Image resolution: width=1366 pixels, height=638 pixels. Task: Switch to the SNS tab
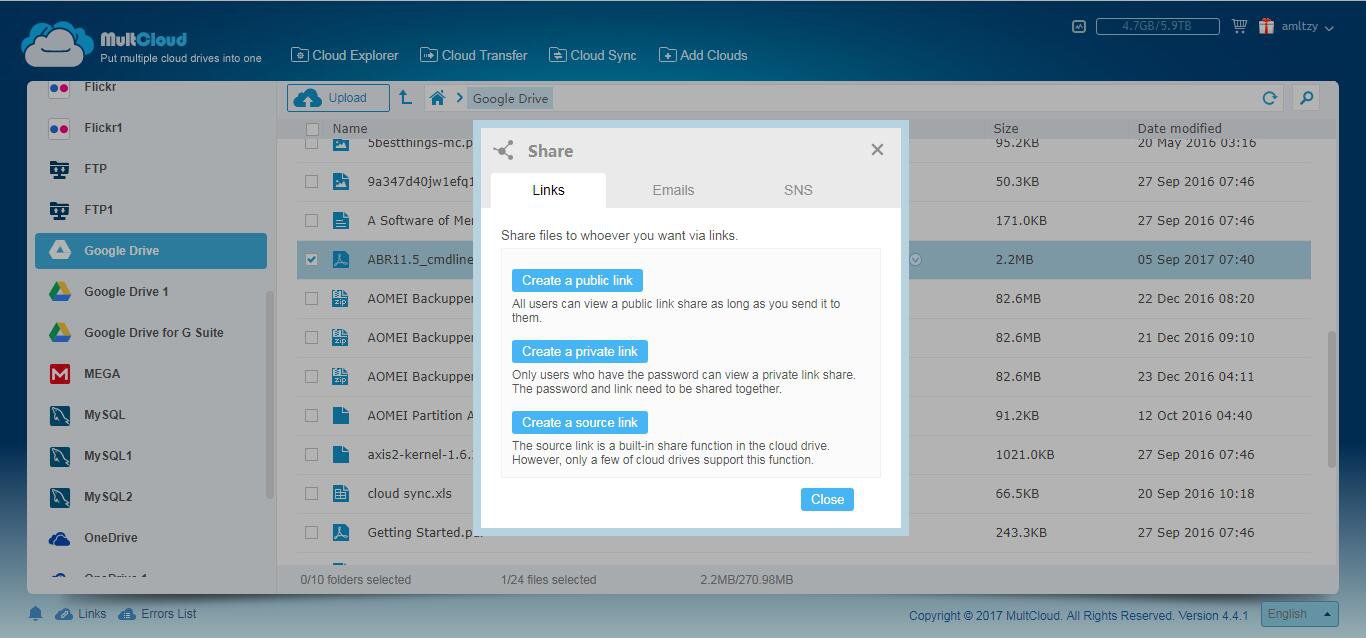[x=798, y=190]
